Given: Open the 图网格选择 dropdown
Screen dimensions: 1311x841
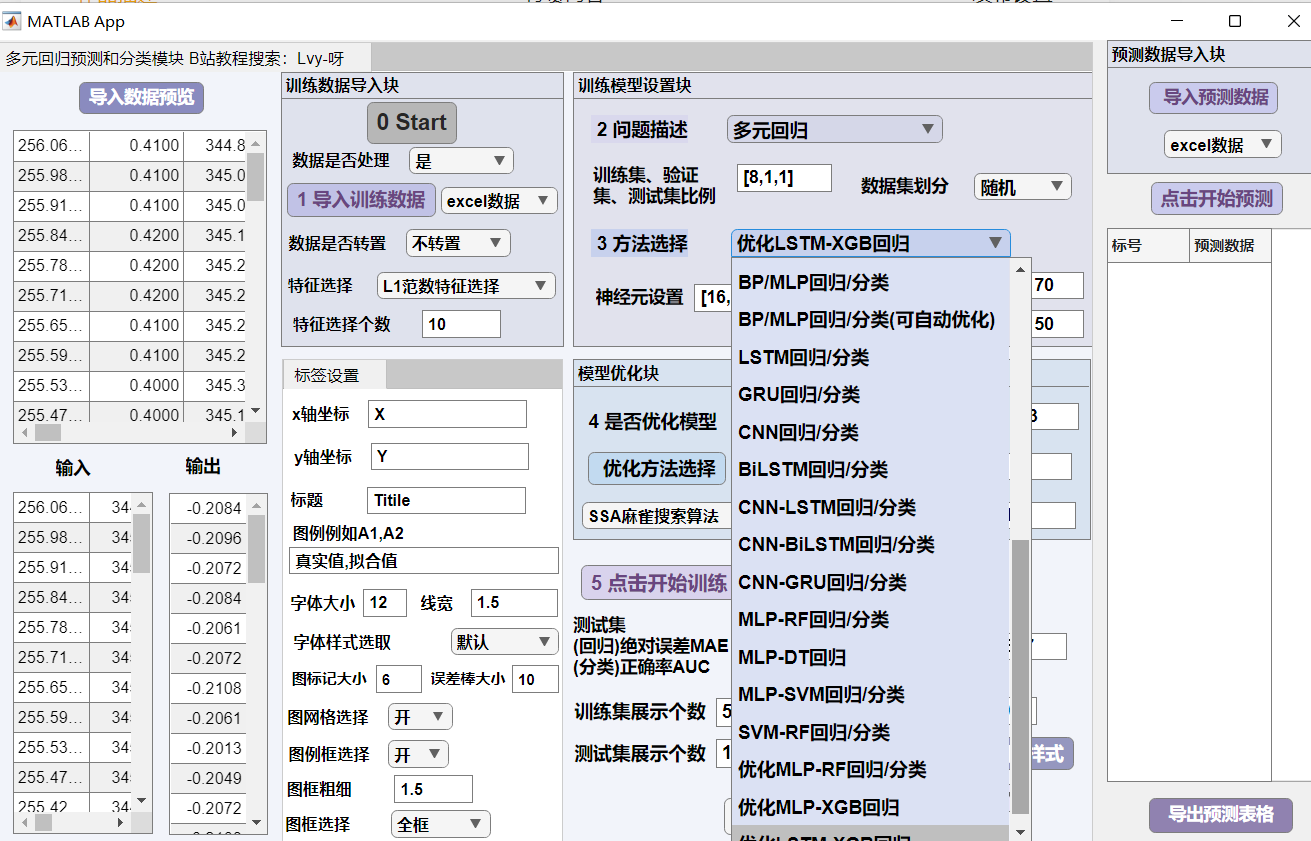Looking at the screenshot, I should [419, 717].
